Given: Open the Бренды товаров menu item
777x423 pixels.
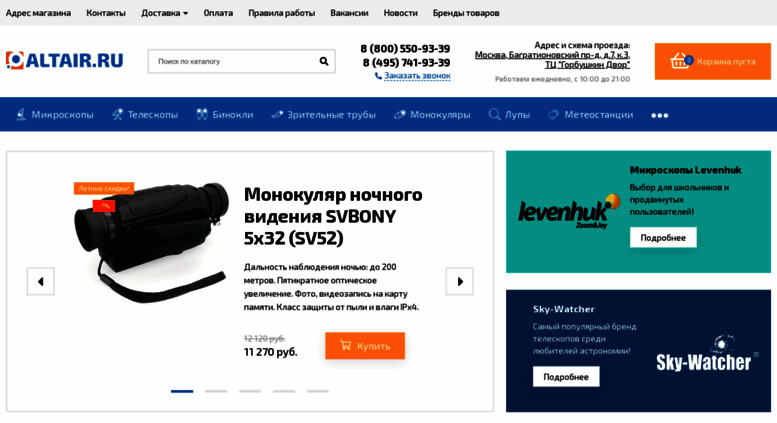Looking at the screenshot, I should (466, 13).
